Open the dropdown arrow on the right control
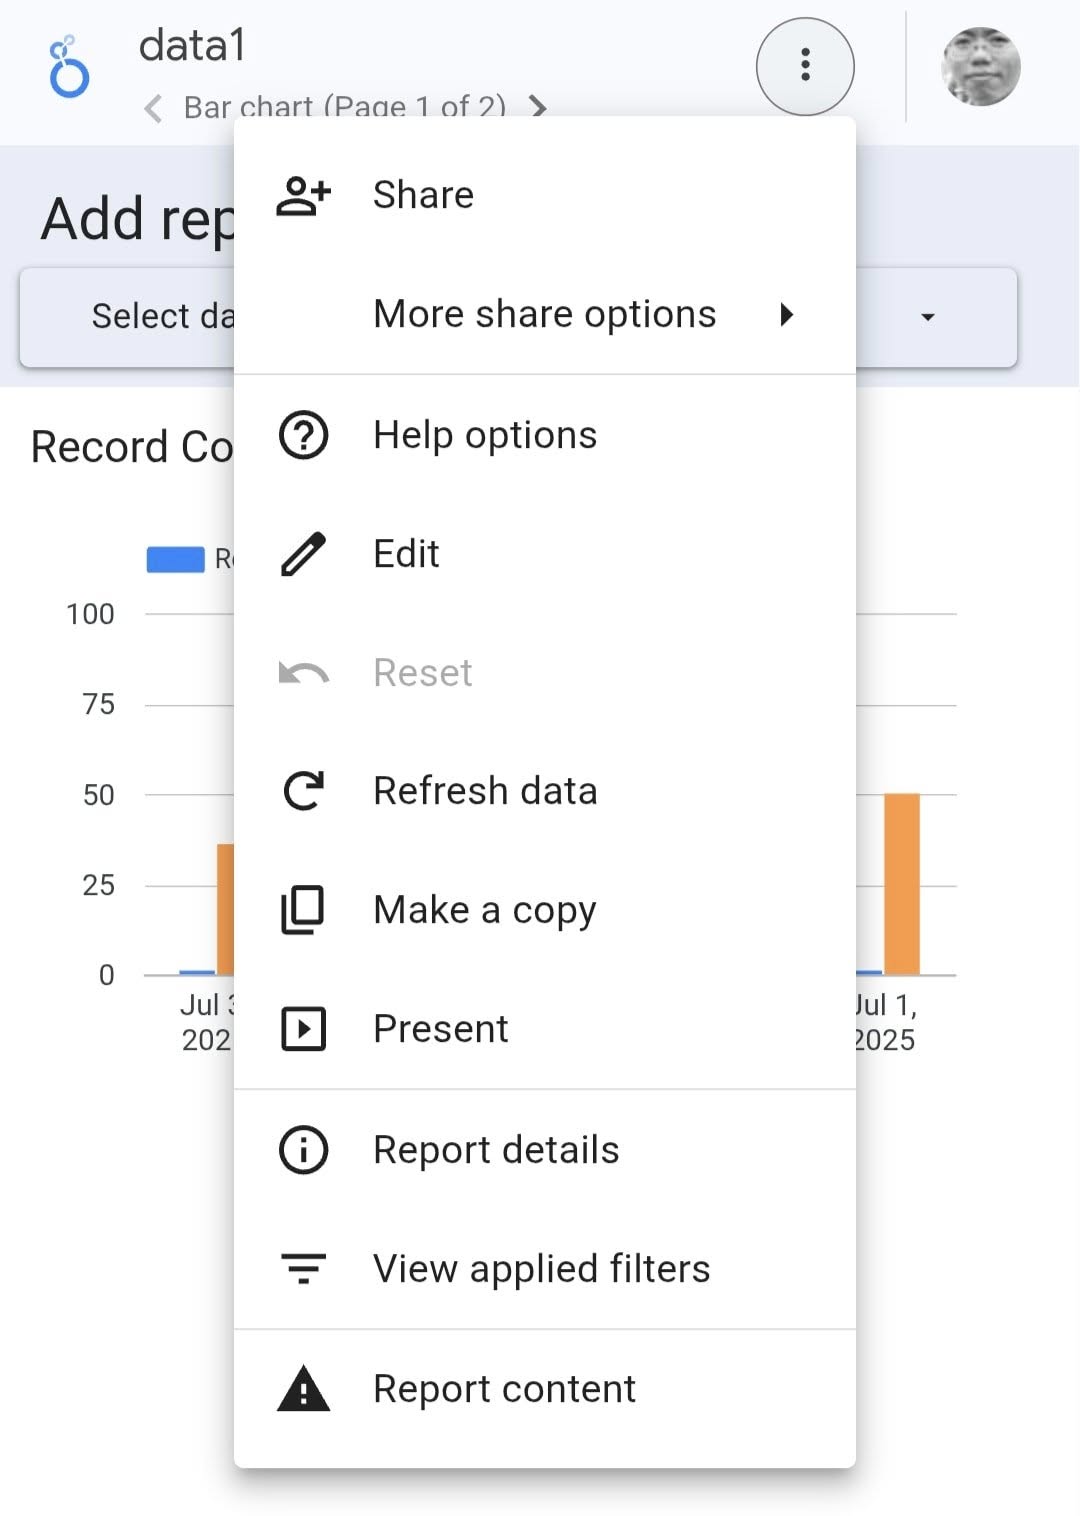This screenshot has height=1516, width=1080. coord(927,317)
